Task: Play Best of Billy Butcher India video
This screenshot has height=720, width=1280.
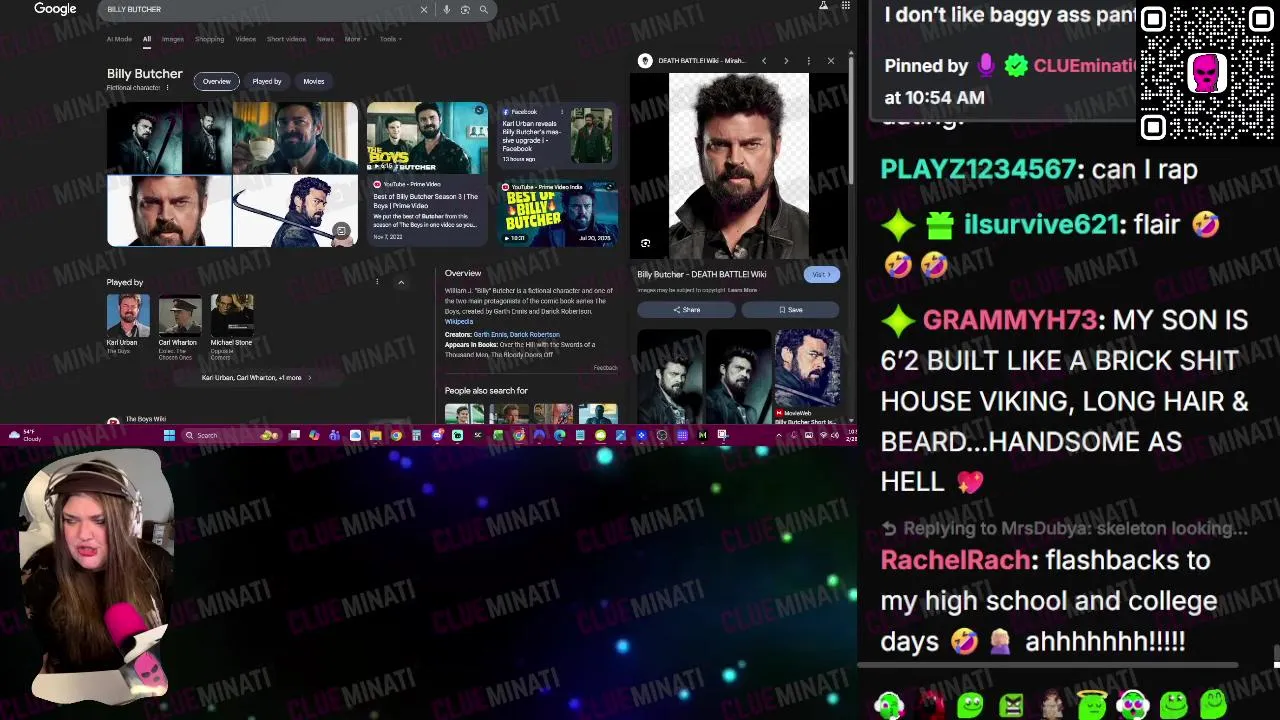Action: point(558,212)
